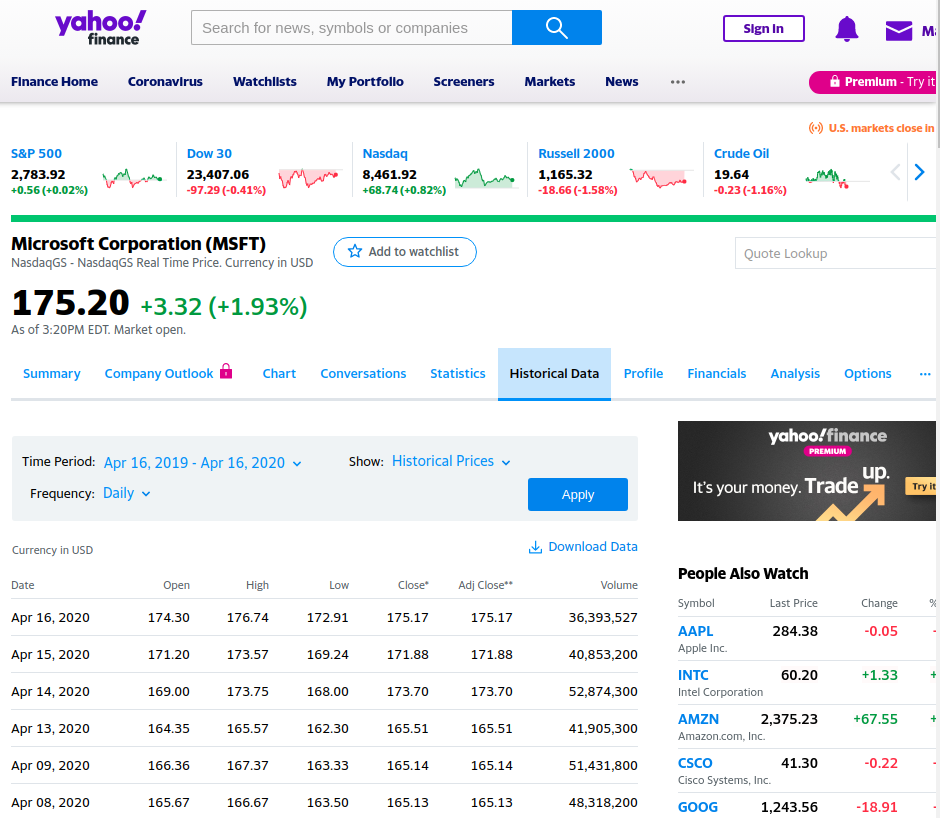
Task: Go to Watchlists in navigation
Action: [265, 82]
